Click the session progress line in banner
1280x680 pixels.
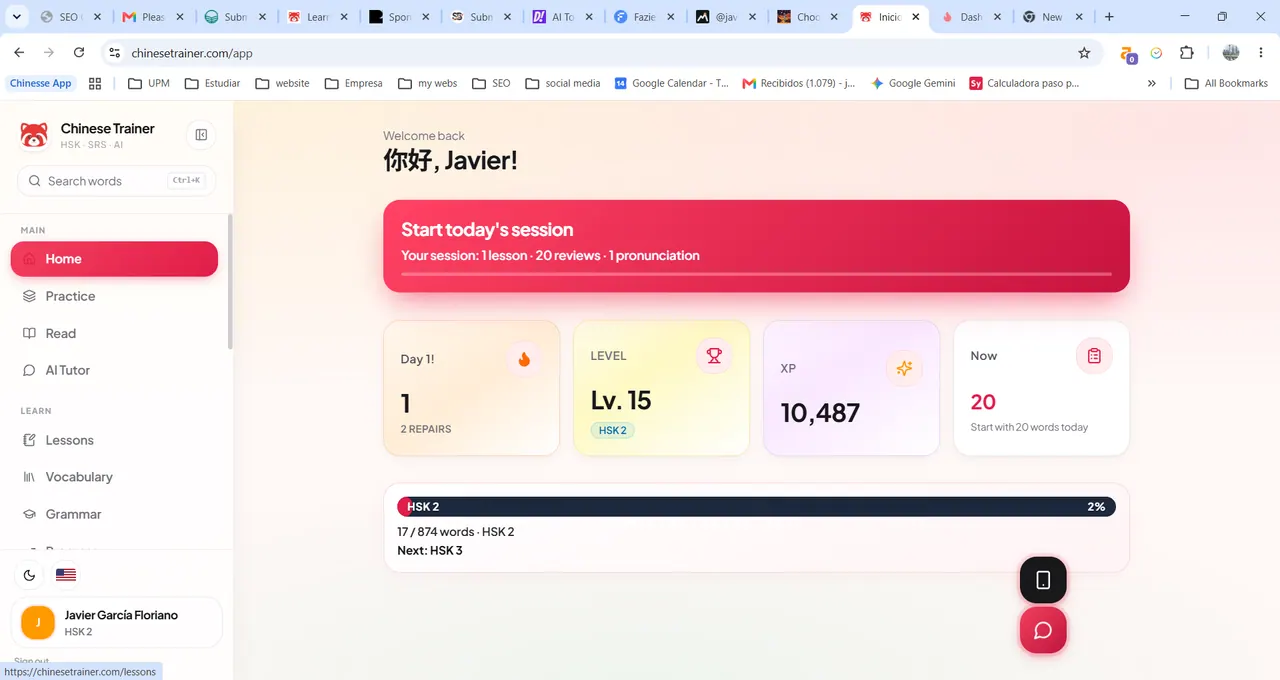(x=756, y=274)
